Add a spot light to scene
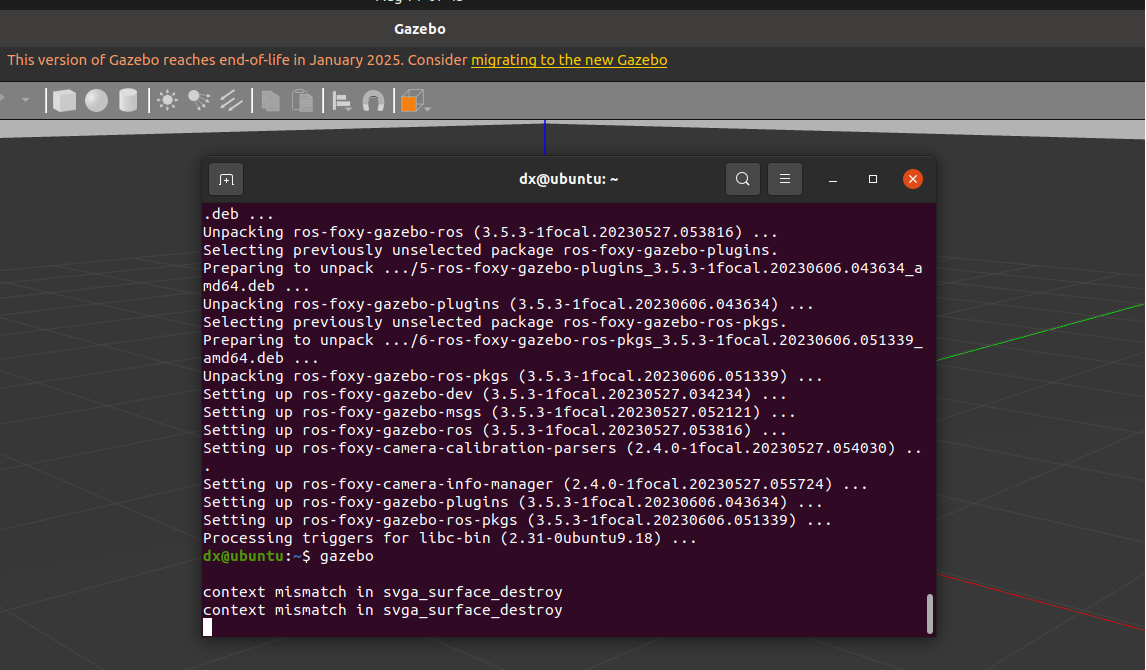 tap(199, 101)
